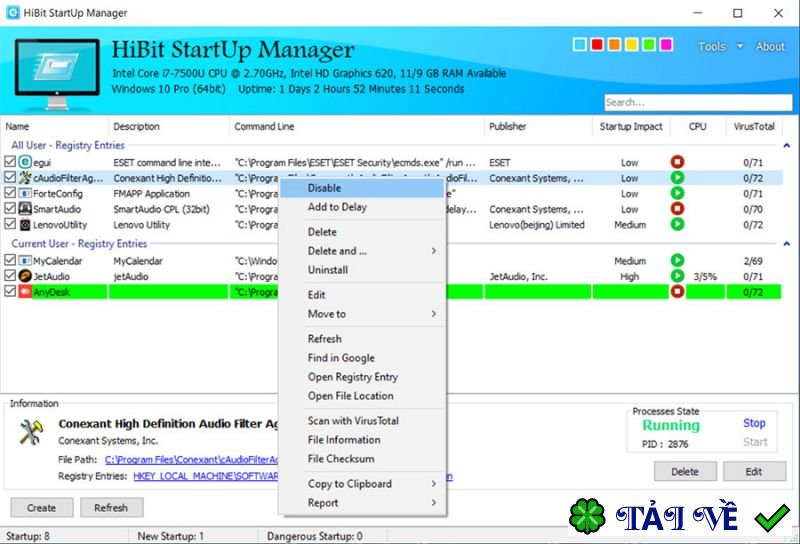Uncheck the LenovoUtility entry checkbox
The height and width of the screenshot is (544, 800).
[10, 224]
